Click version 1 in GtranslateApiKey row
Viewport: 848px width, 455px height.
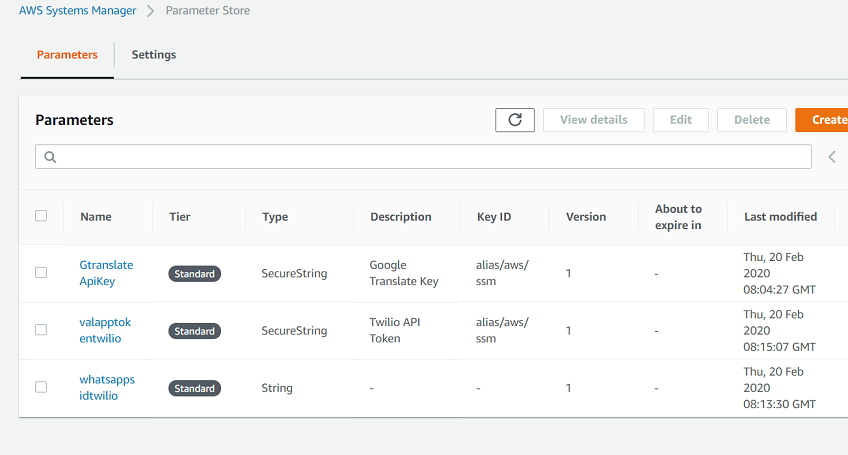pyautogui.click(x=568, y=273)
